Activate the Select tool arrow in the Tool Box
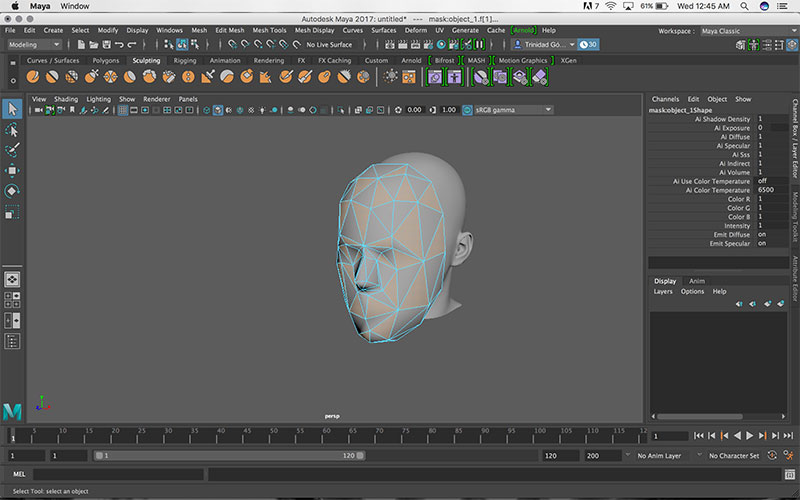The image size is (800, 500). pos(12,109)
